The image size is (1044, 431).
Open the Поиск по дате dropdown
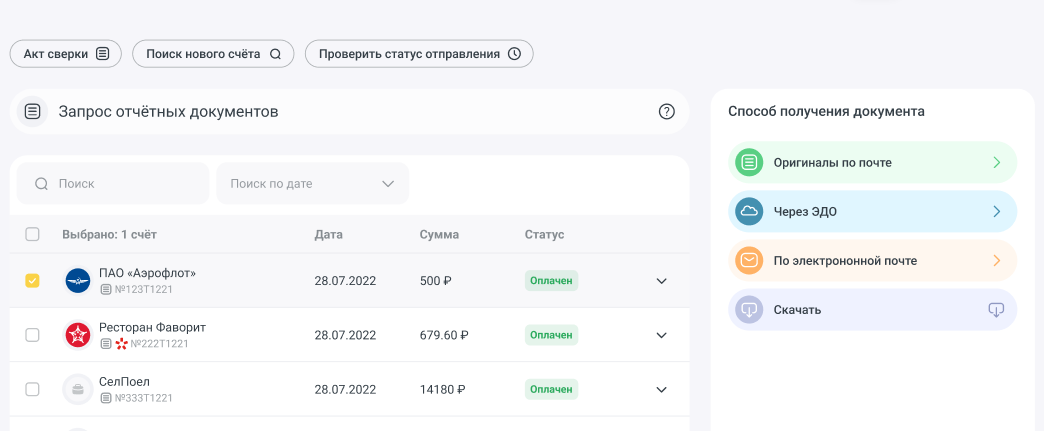(x=312, y=184)
